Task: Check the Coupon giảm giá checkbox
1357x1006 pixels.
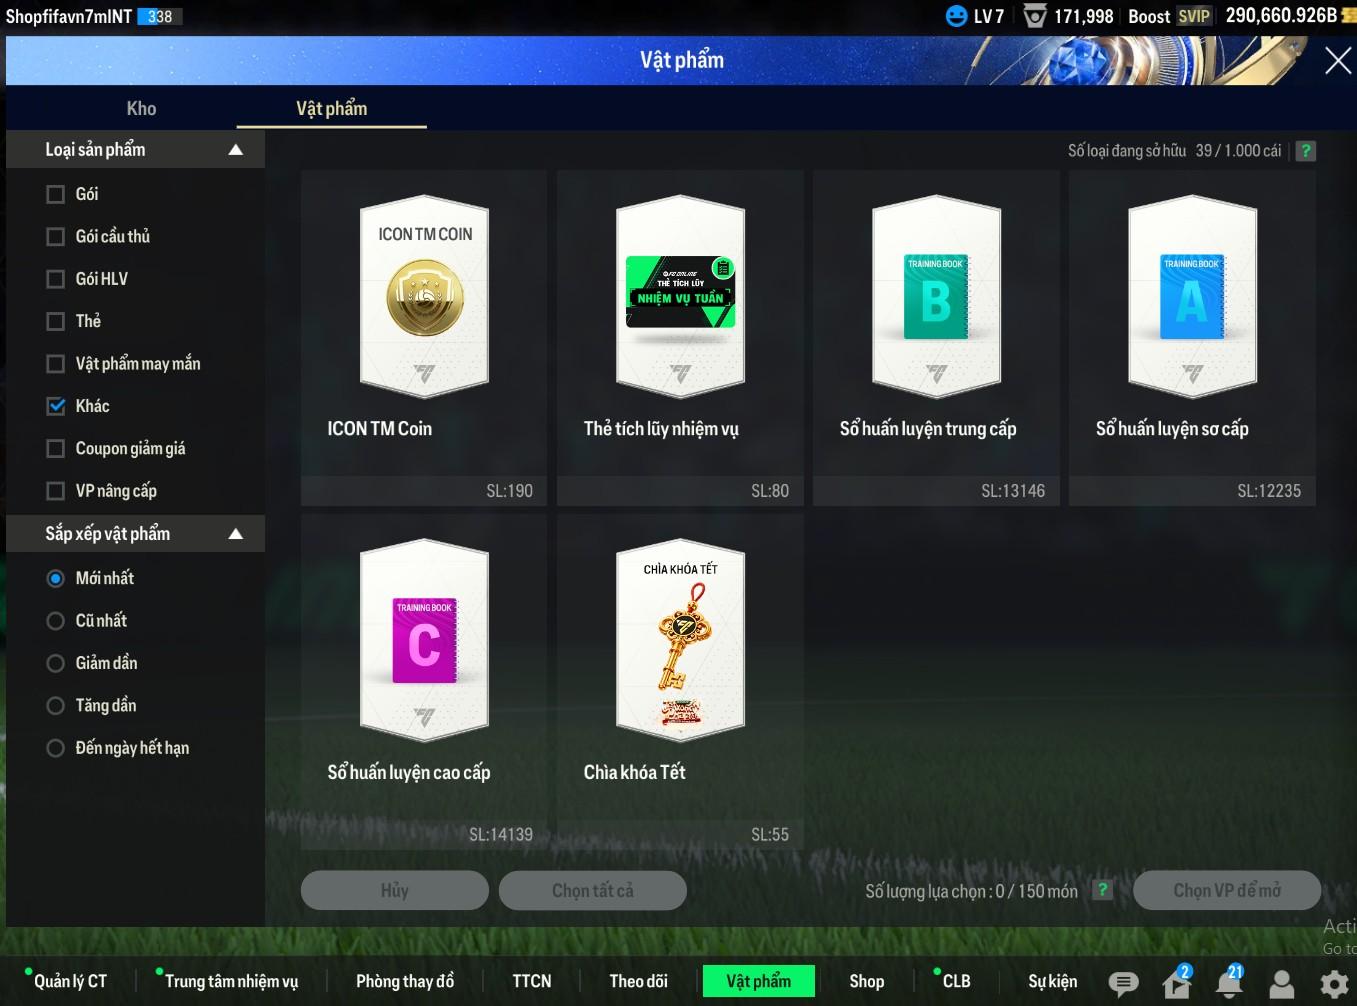Action: click(56, 449)
